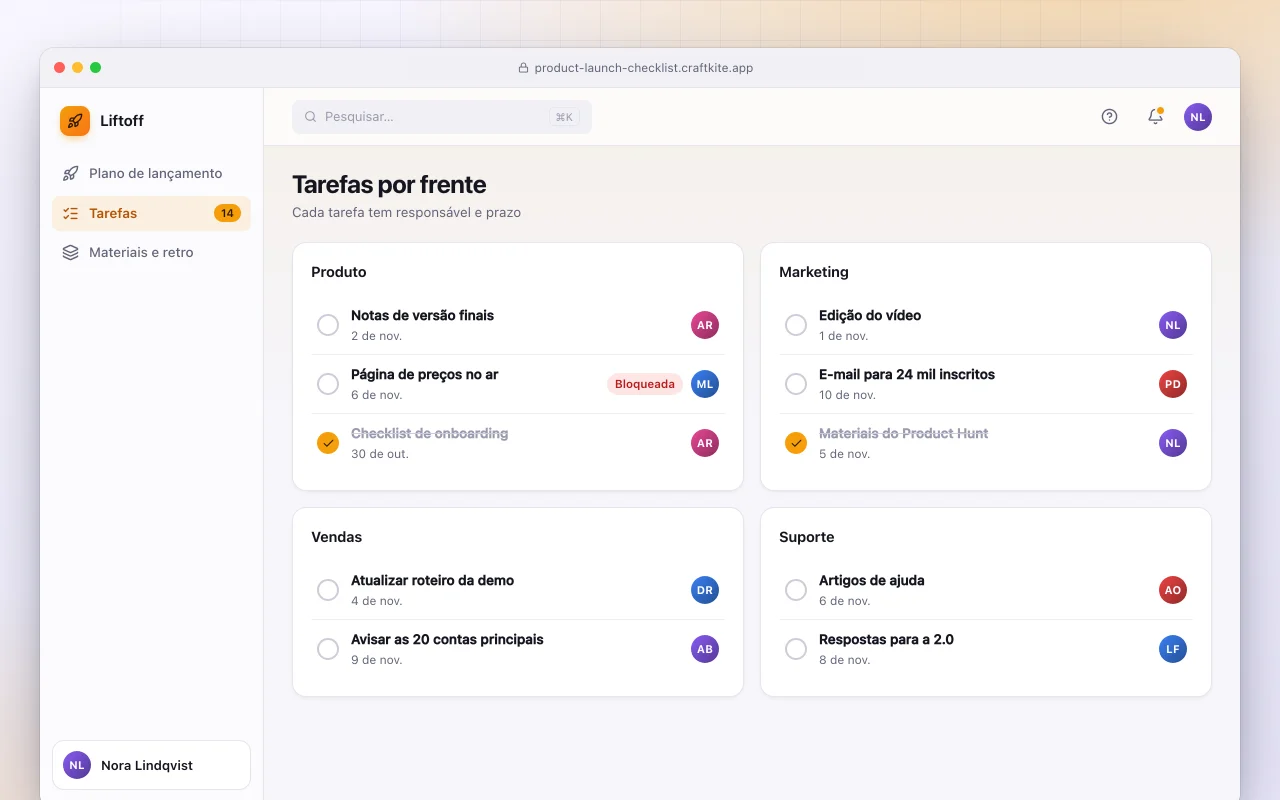
Task: Click NL avatar on Edição do vídeo
Action: [x=1173, y=325]
